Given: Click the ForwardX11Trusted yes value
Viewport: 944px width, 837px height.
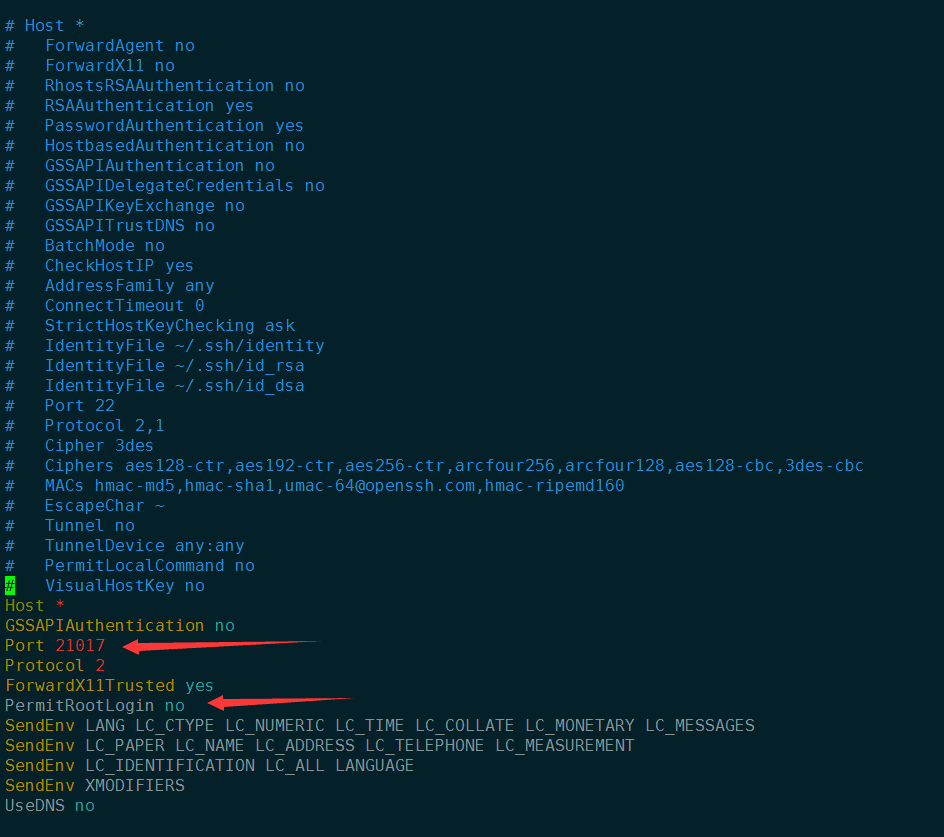Looking at the screenshot, I should pos(199,686).
